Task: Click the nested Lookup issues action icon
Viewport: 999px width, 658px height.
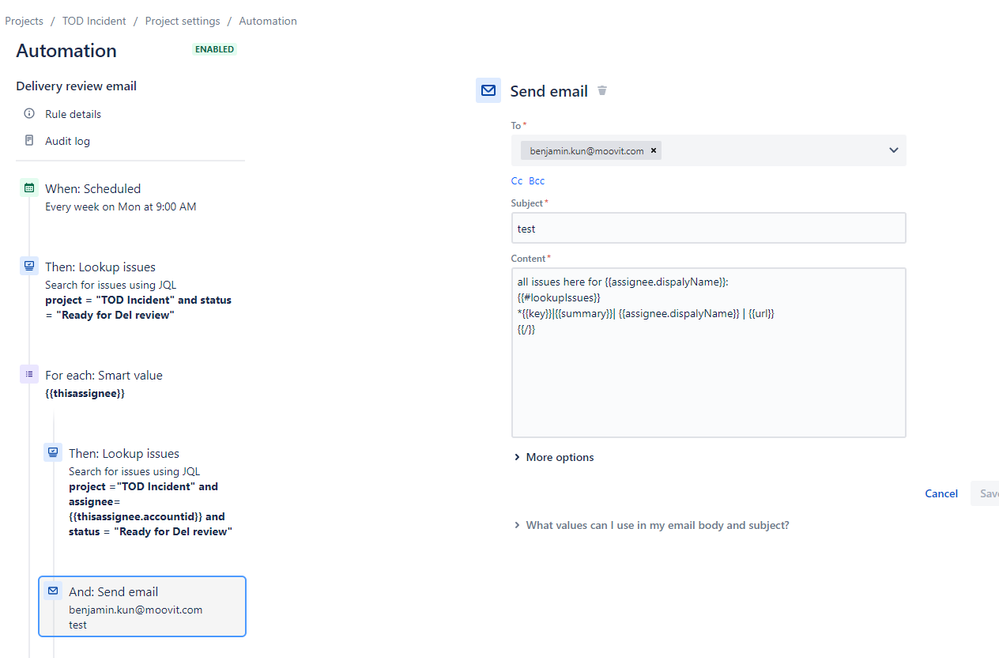Action: pos(53,453)
